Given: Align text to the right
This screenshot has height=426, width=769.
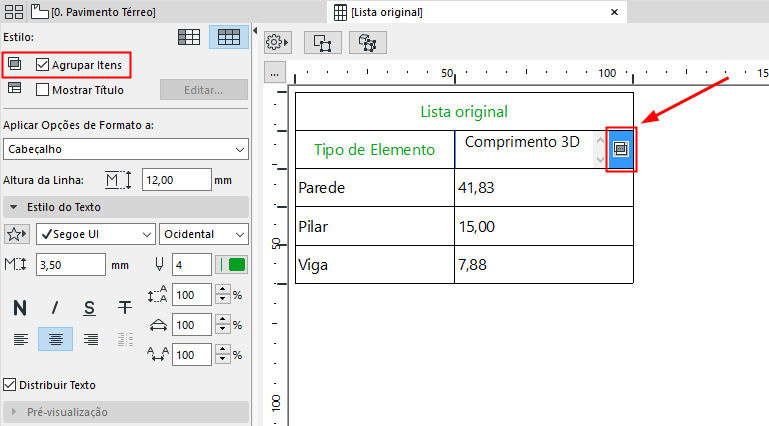Looking at the screenshot, I should click(90, 339).
